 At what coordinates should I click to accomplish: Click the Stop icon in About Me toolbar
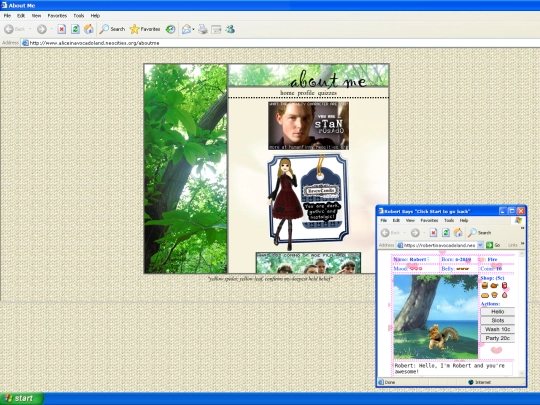pyautogui.click(x=61, y=29)
